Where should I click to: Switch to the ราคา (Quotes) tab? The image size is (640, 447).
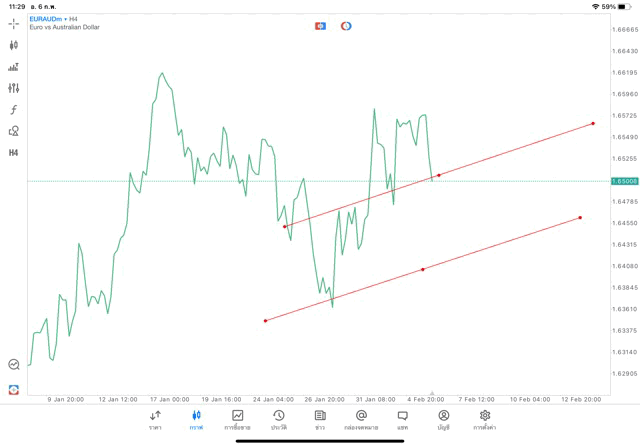tap(155, 420)
